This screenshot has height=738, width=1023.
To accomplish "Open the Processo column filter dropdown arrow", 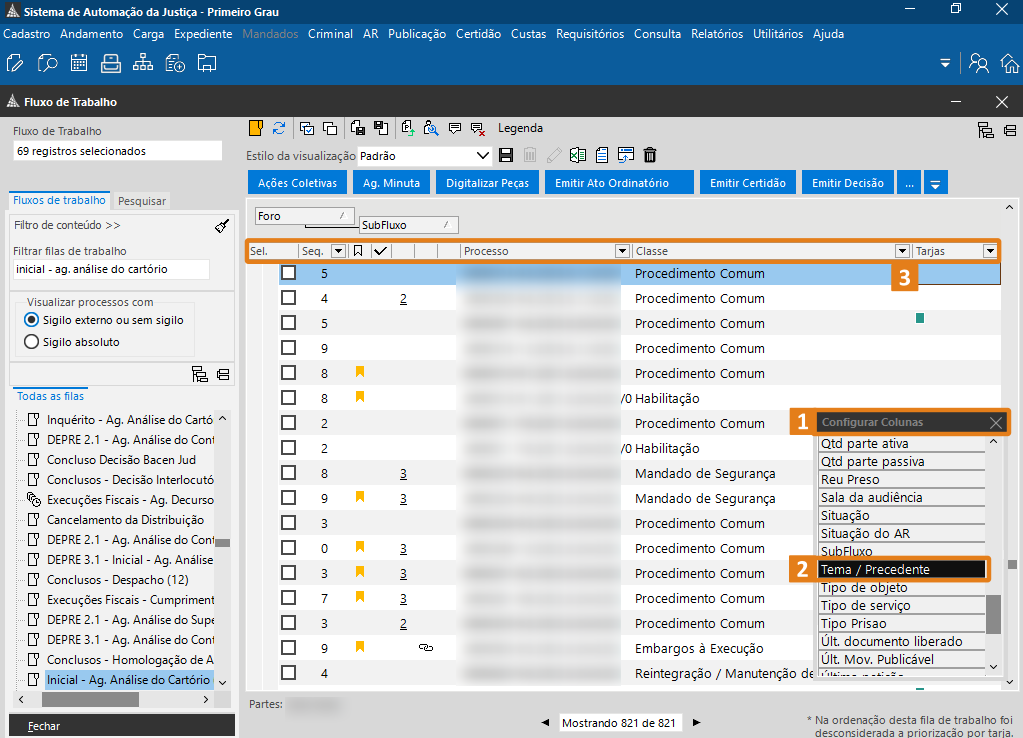I will click(x=622, y=251).
